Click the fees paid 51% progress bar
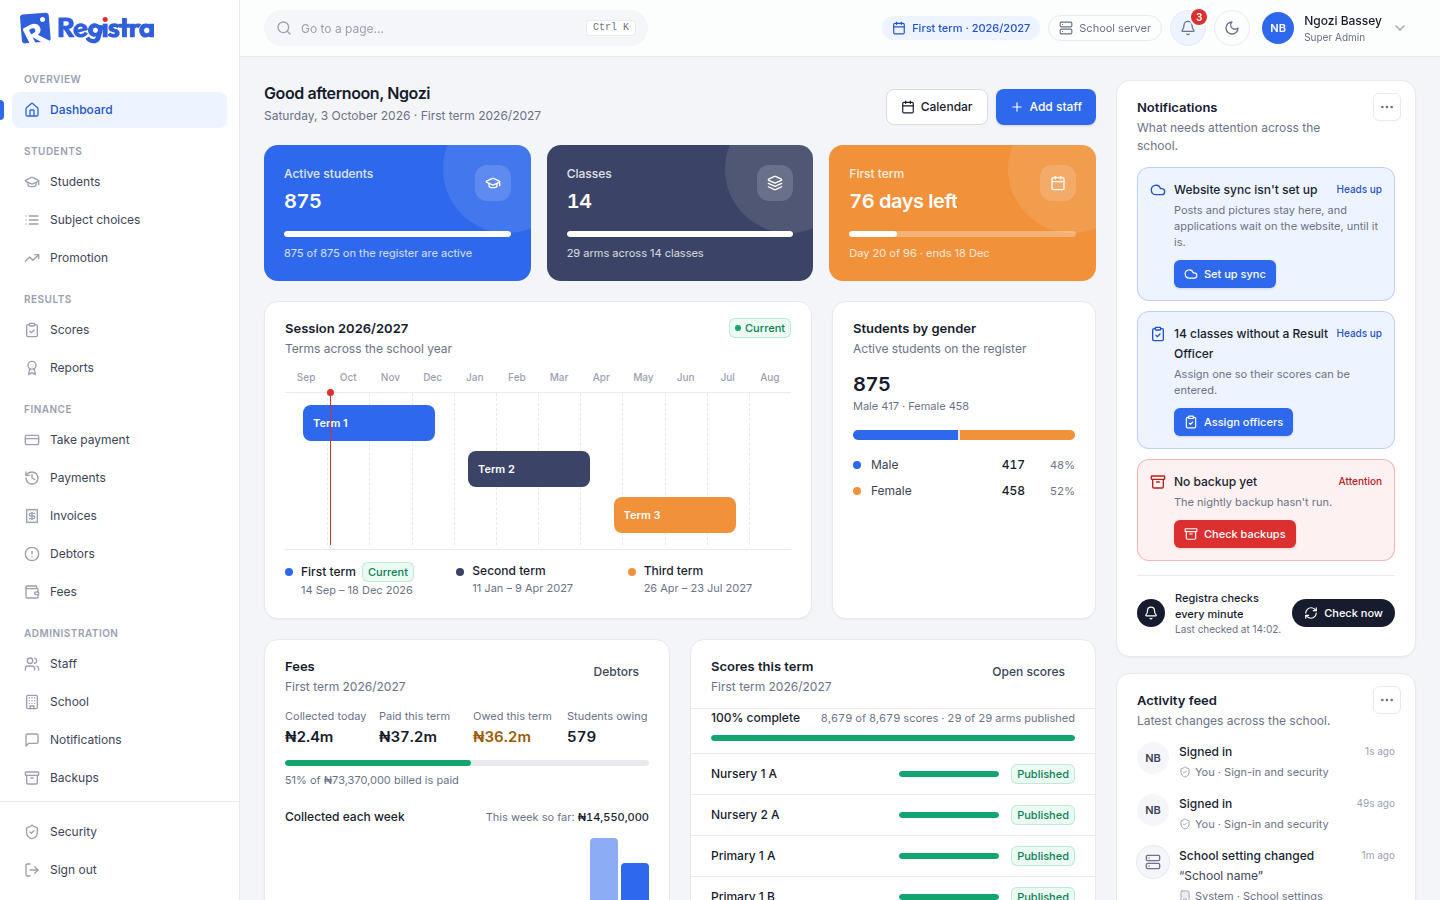Viewport: 1440px width, 900px height. tap(467, 763)
